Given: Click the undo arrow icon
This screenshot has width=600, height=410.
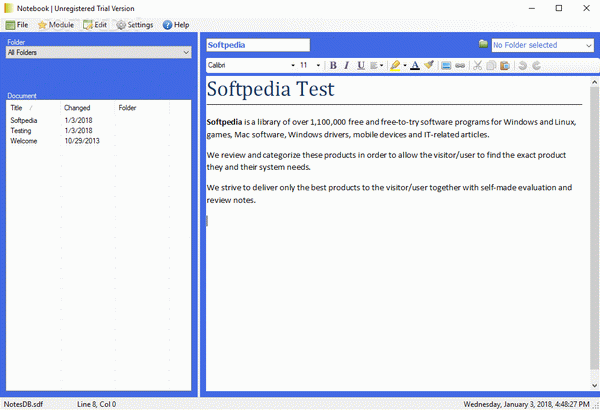Looking at the screenshot, I should 522,65.
